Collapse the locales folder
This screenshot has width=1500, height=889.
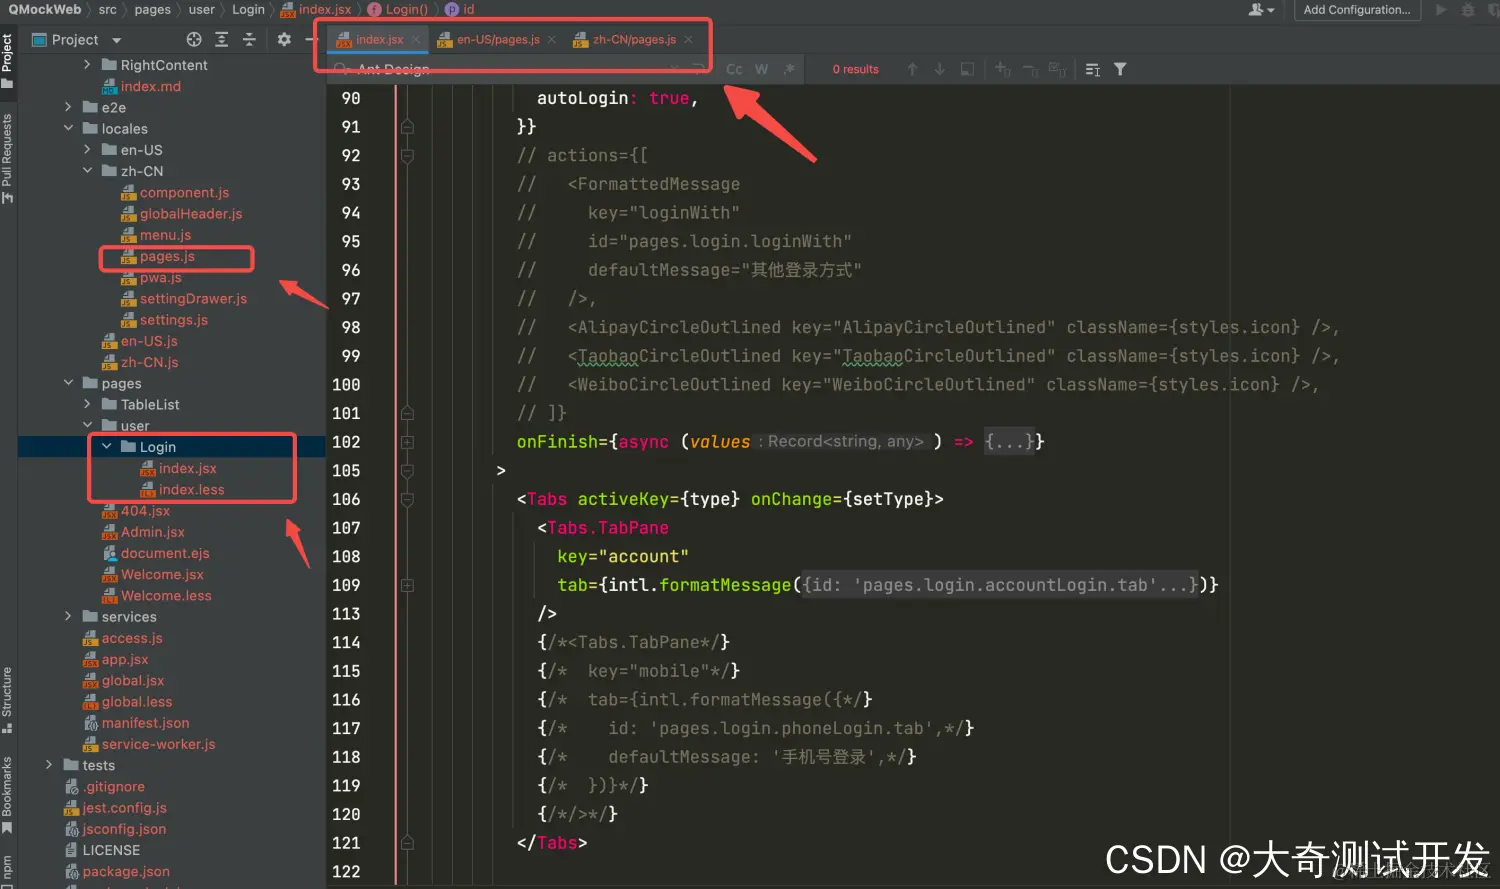(x=68, y=128)
